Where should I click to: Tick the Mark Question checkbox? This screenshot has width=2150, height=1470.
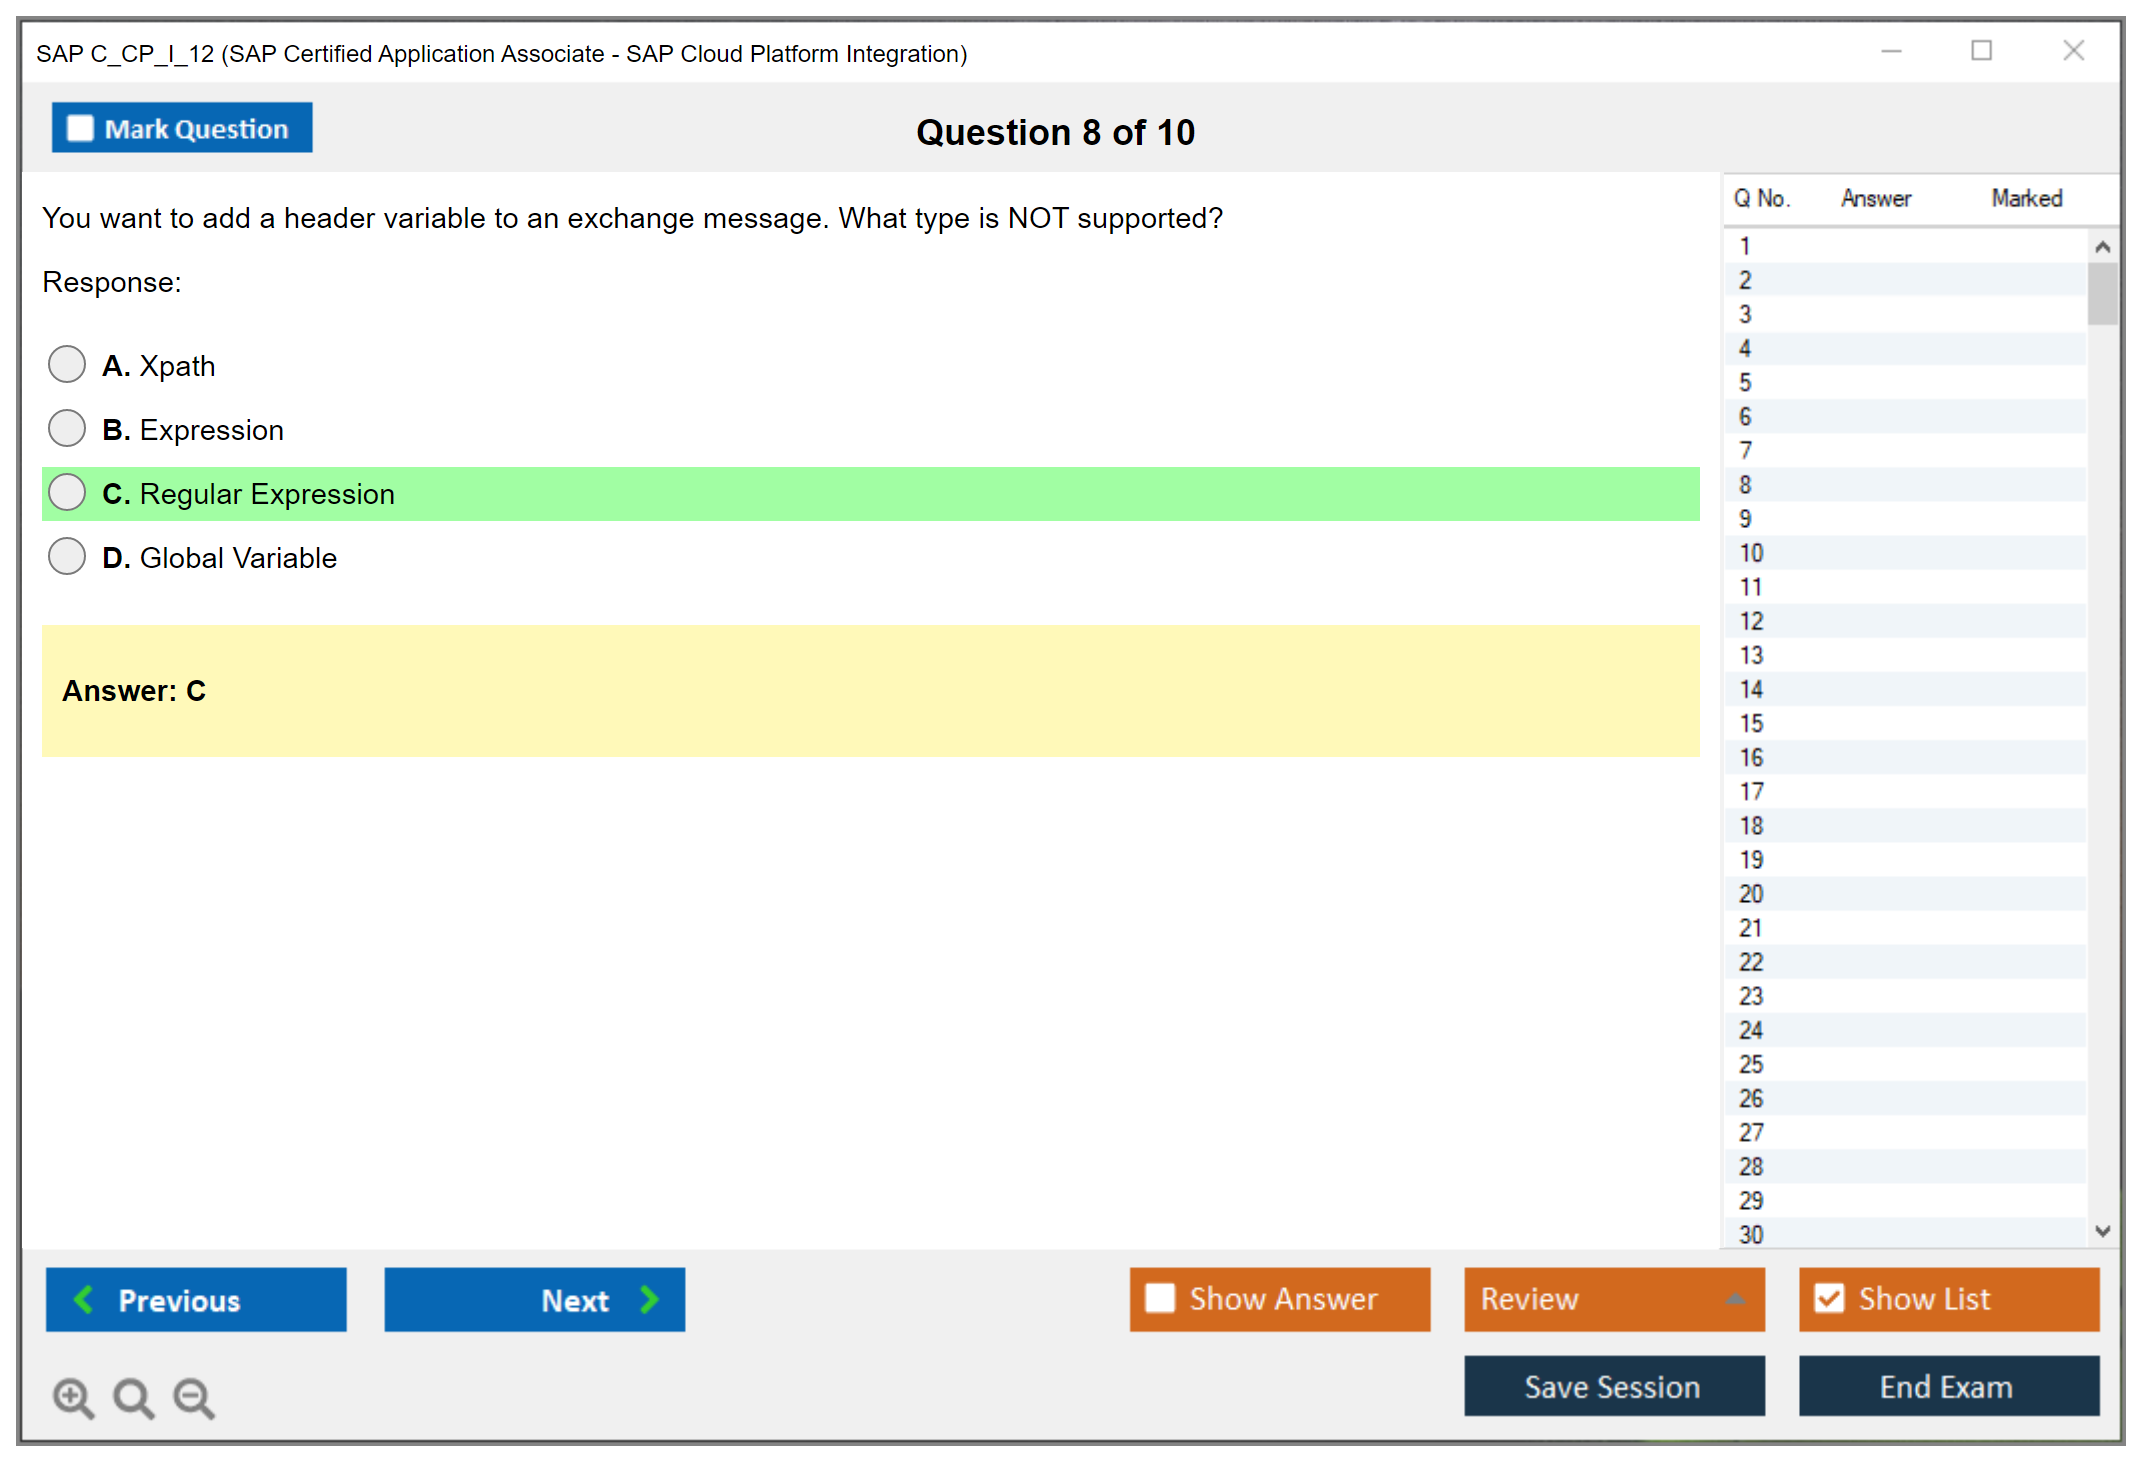point(80,129)
